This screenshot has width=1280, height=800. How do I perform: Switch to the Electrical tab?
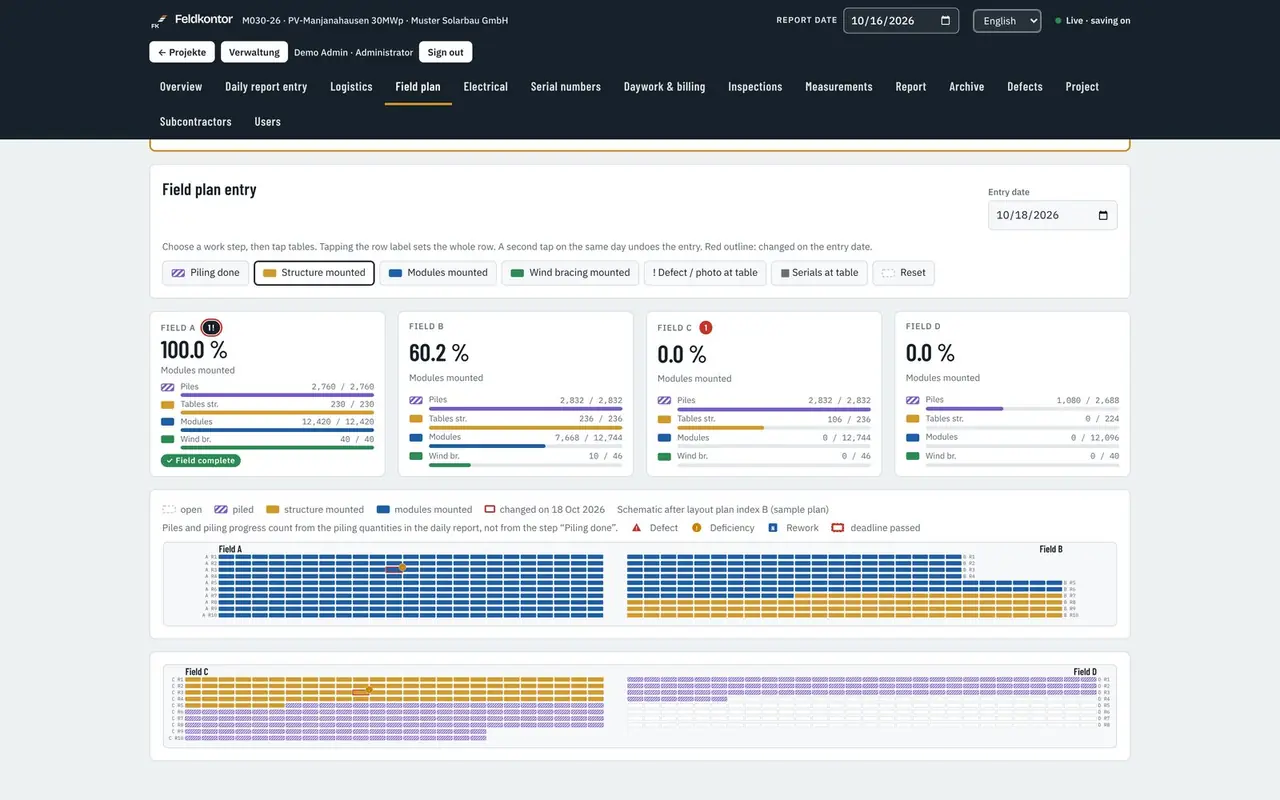486,87
